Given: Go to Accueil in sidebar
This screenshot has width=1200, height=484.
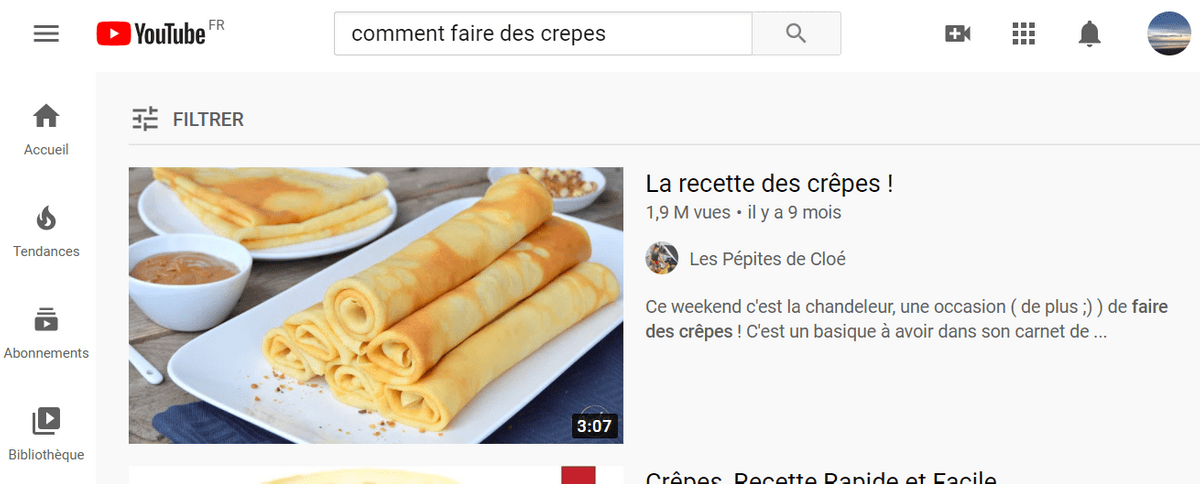Looking at the screenshot, I should coord(46,130).
